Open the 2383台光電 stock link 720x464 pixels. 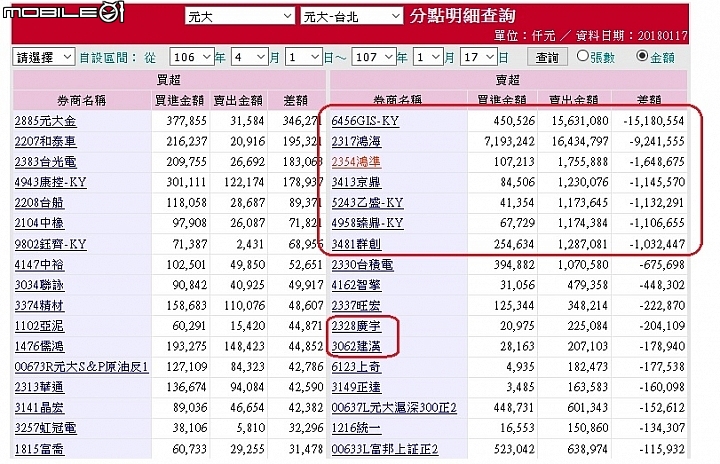(x=45, y=162)
